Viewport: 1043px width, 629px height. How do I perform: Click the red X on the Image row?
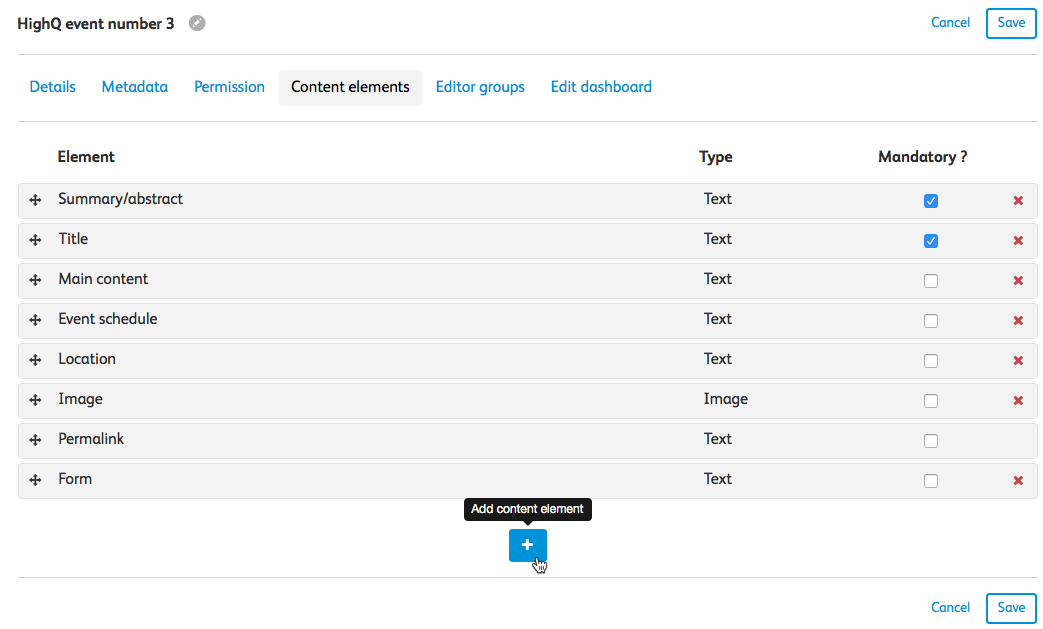1018,401
